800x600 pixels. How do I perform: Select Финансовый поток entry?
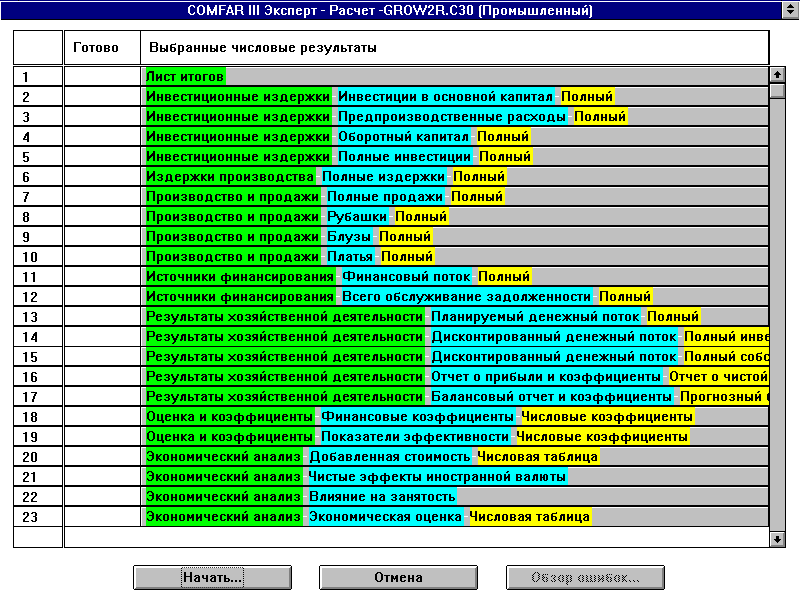(406, 277)
